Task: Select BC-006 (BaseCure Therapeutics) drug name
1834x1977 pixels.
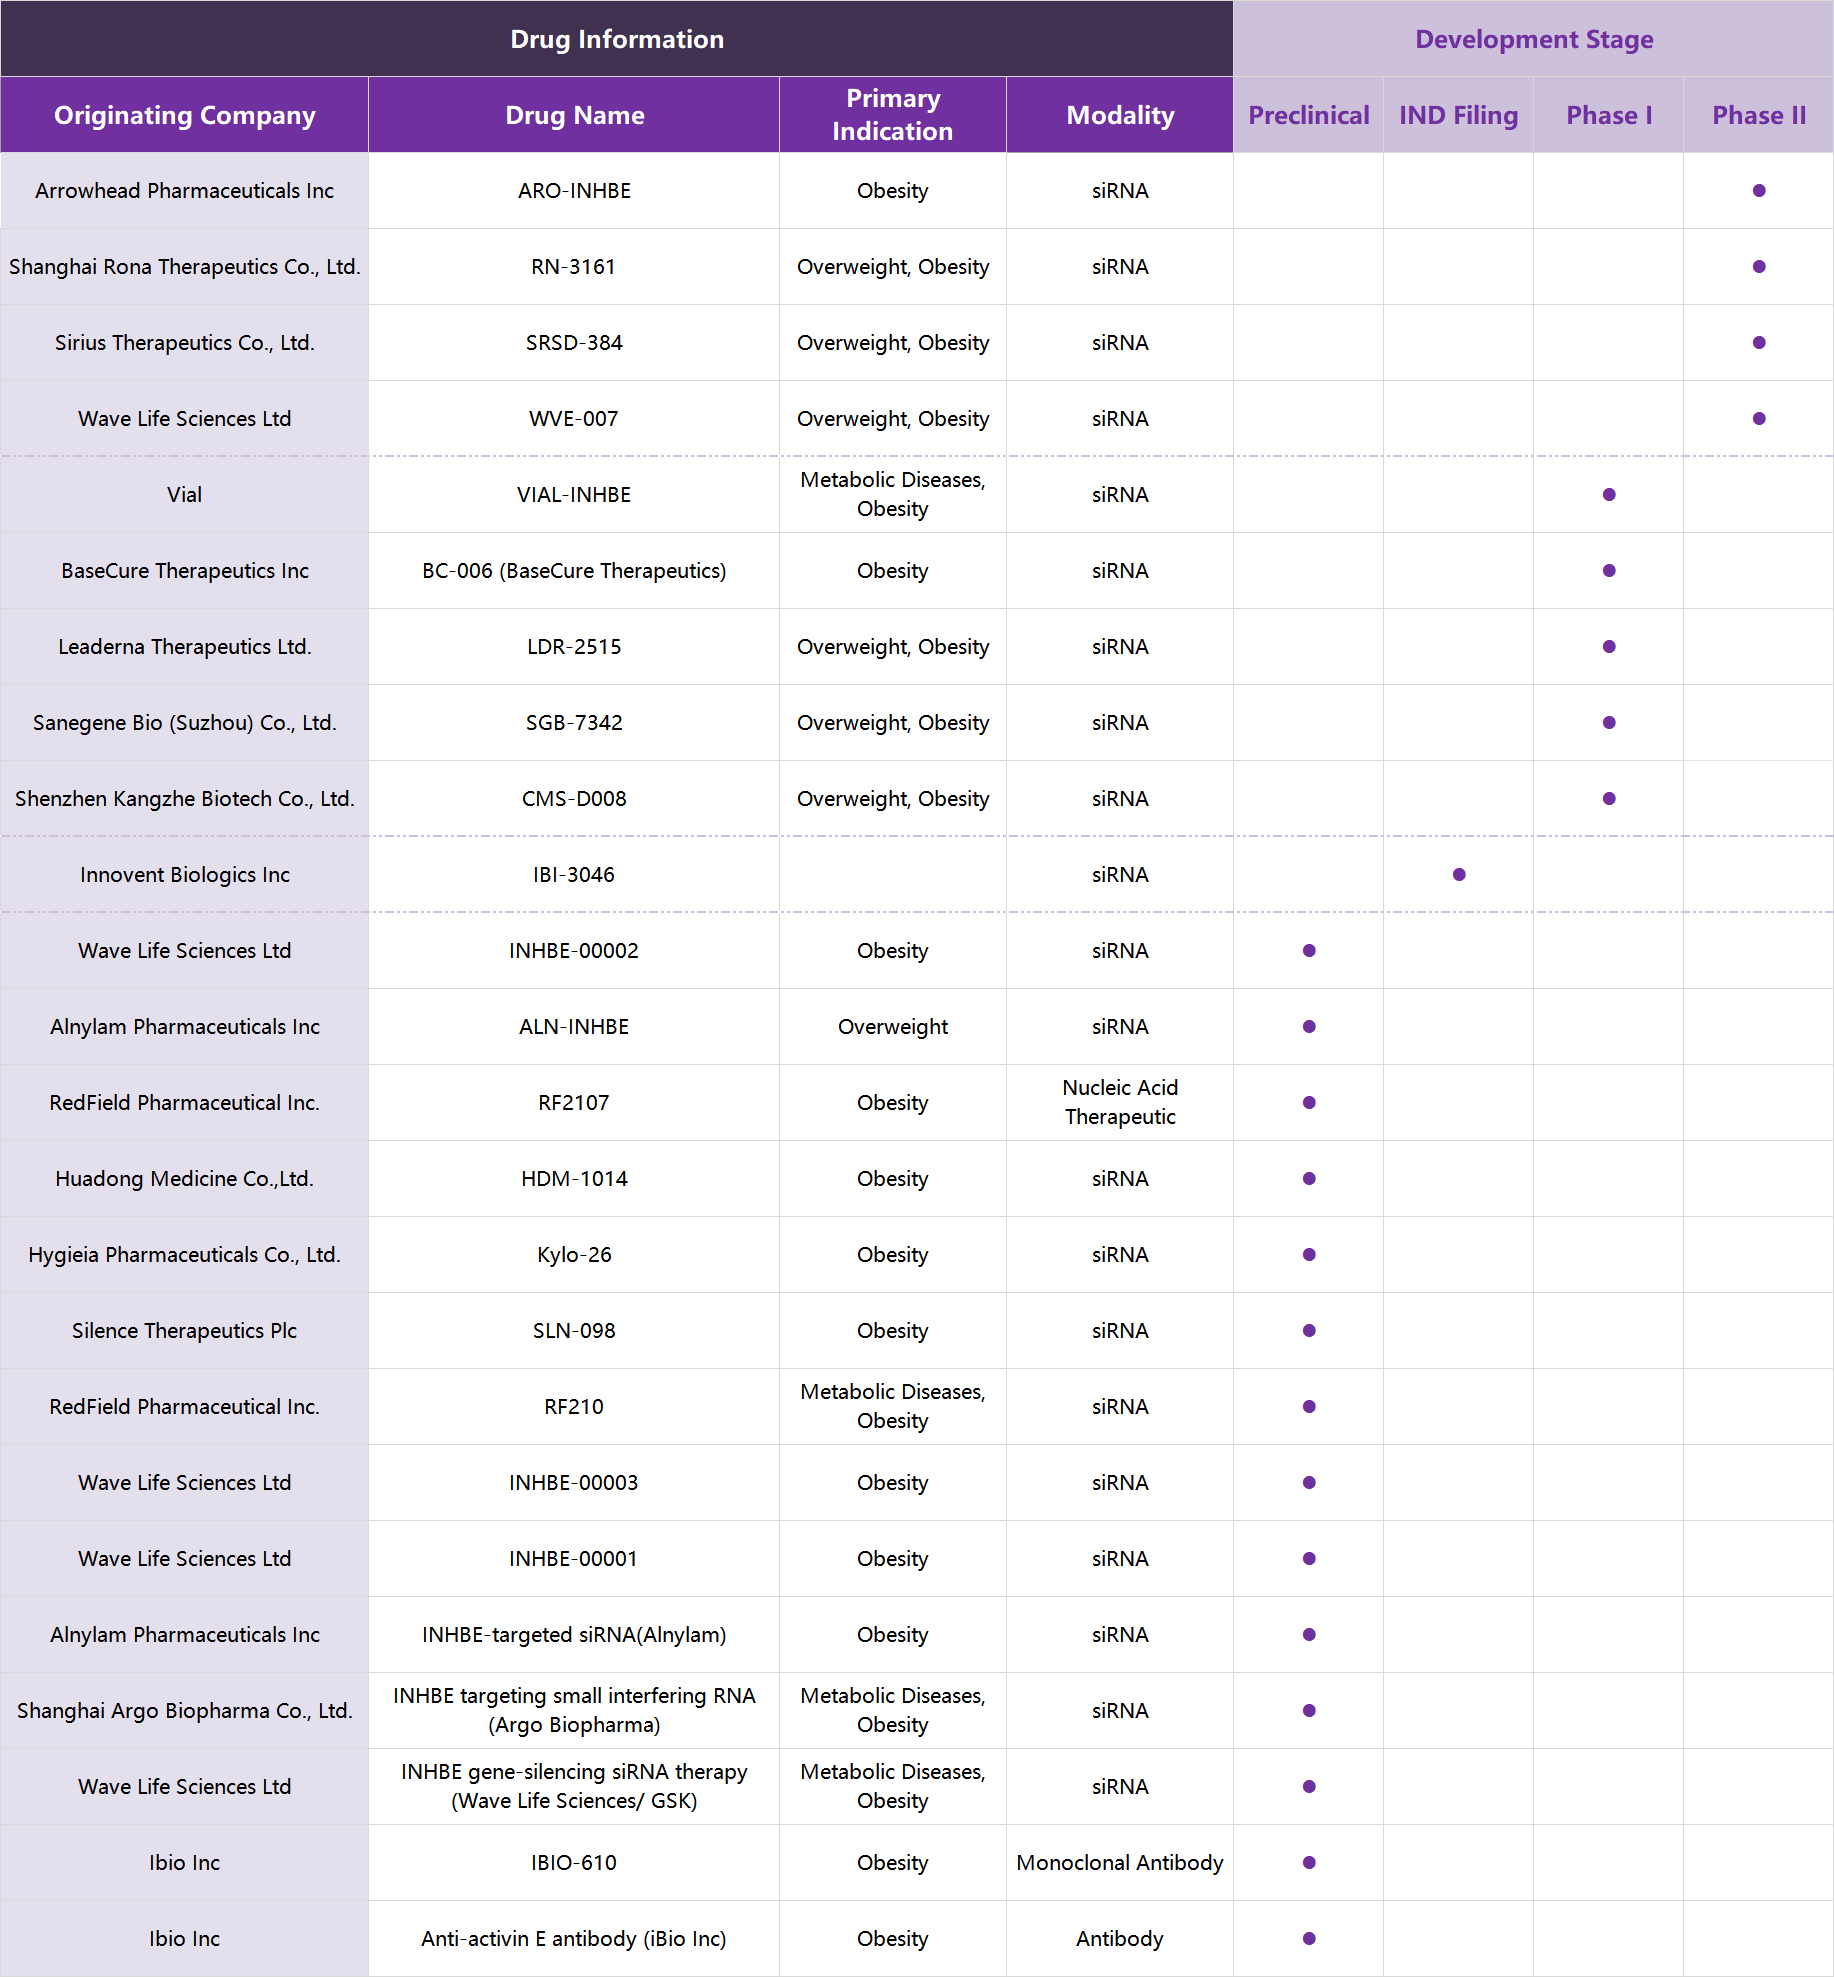Action: click(574, 571)
